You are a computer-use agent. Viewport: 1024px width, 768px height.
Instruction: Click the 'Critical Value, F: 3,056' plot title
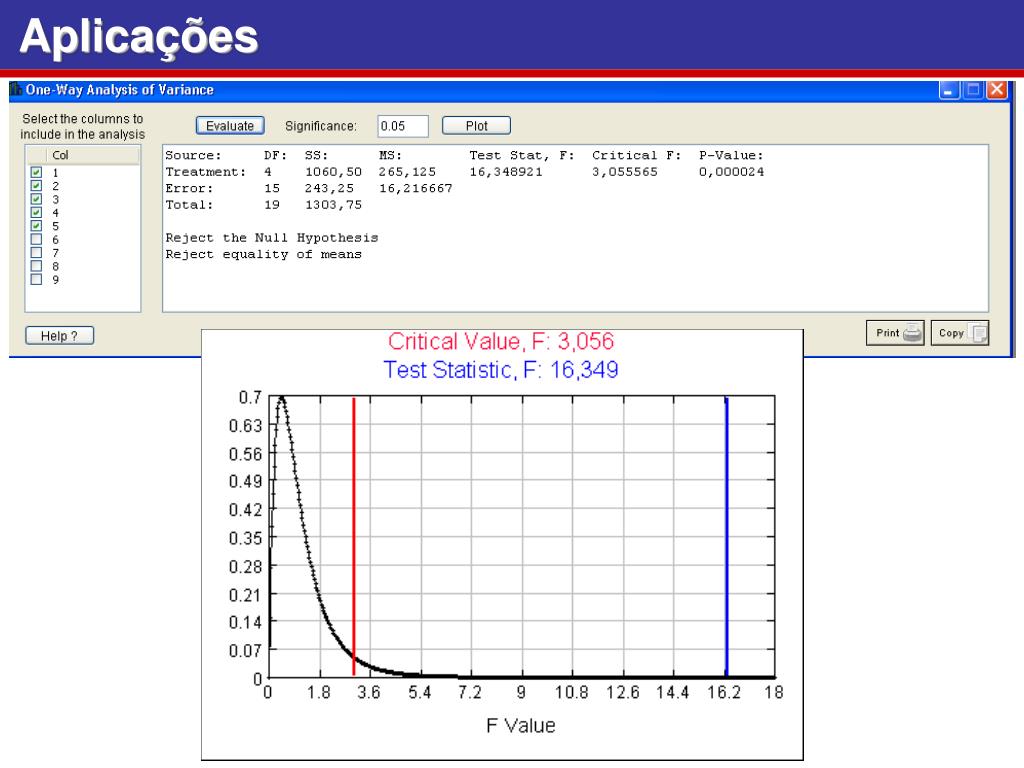[501, 342]
